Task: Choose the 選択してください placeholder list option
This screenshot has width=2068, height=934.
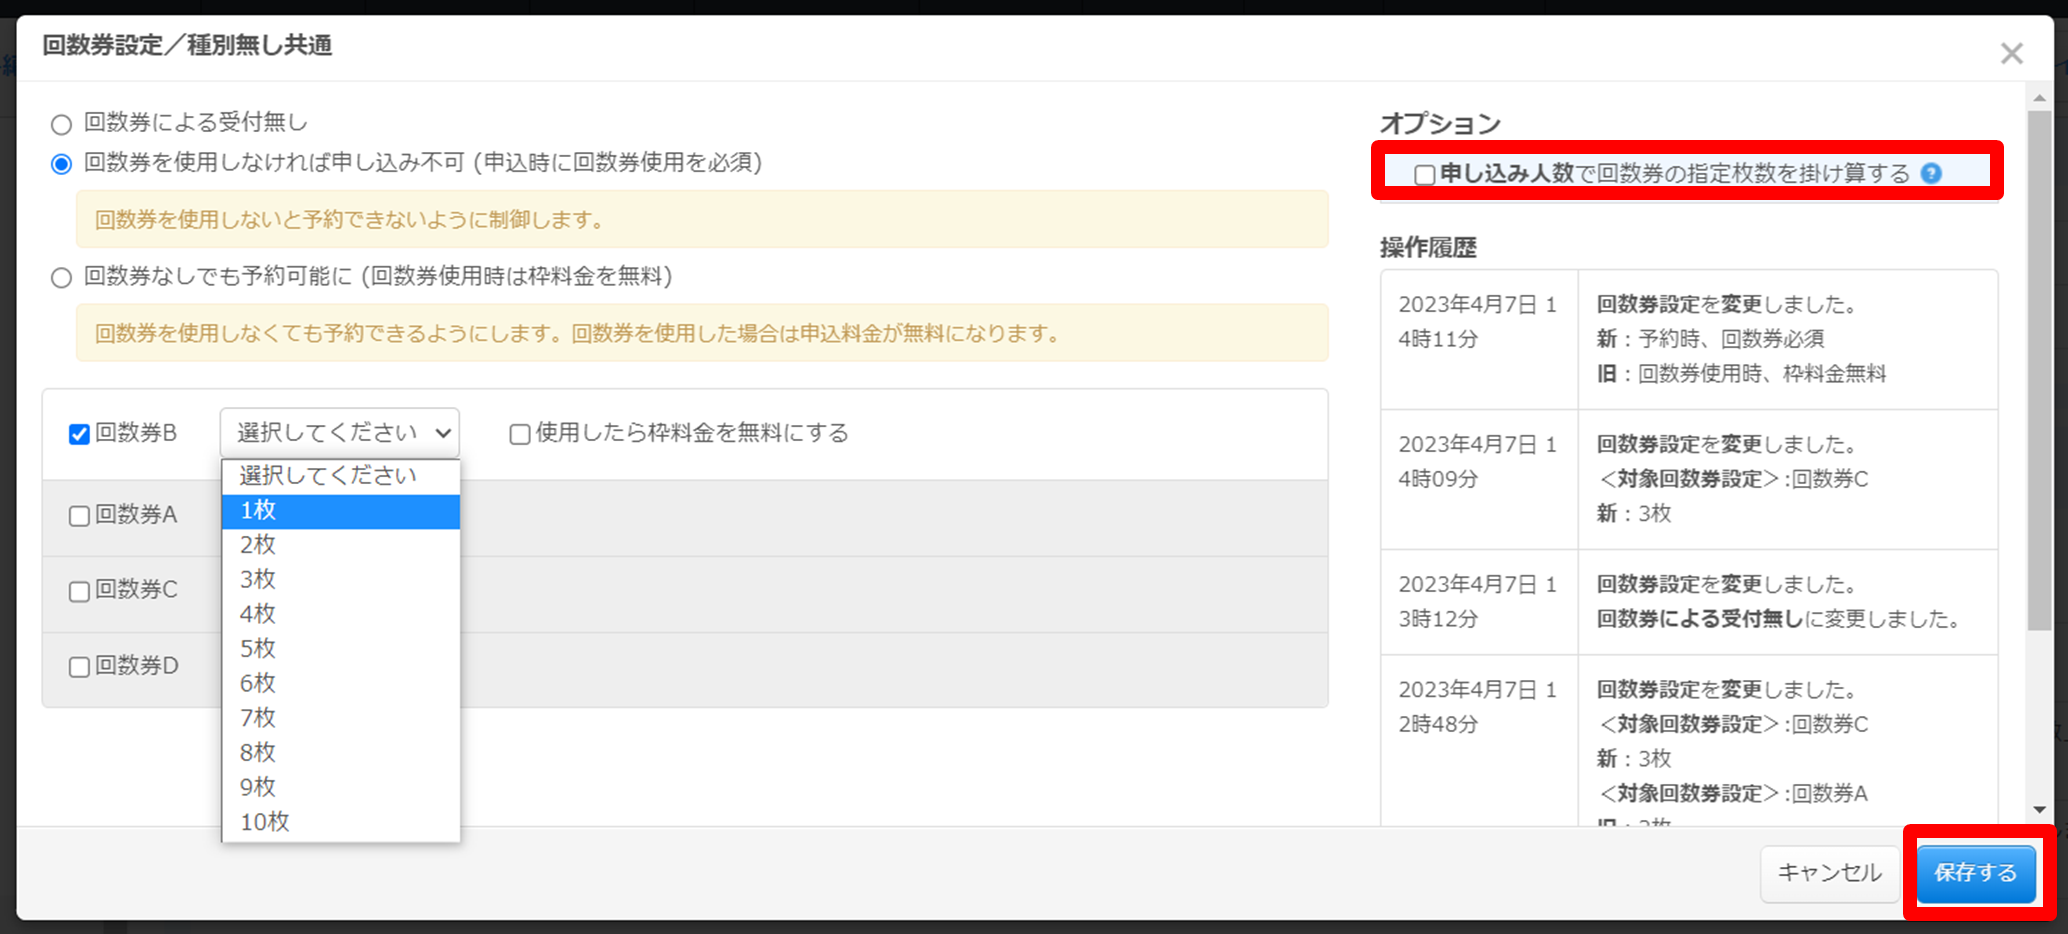Action: click(340, 476)
